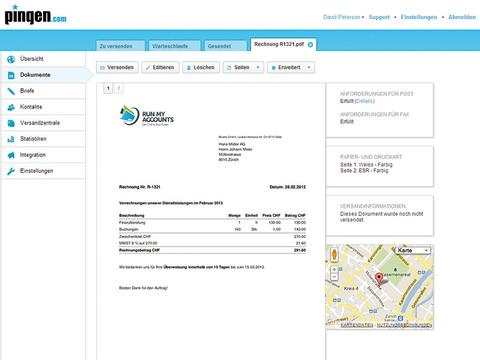
Task: Click the Löschen button
Action: 201,68
